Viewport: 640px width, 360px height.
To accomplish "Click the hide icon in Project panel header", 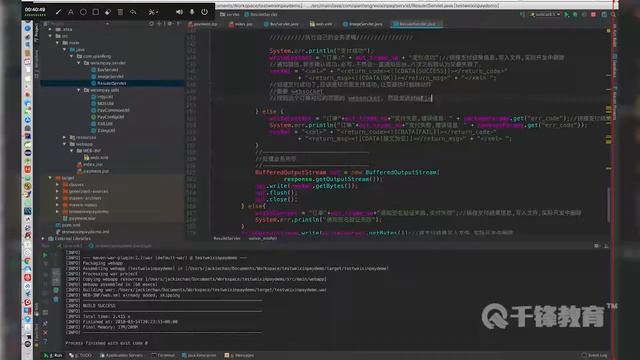I will coord(178,24).
